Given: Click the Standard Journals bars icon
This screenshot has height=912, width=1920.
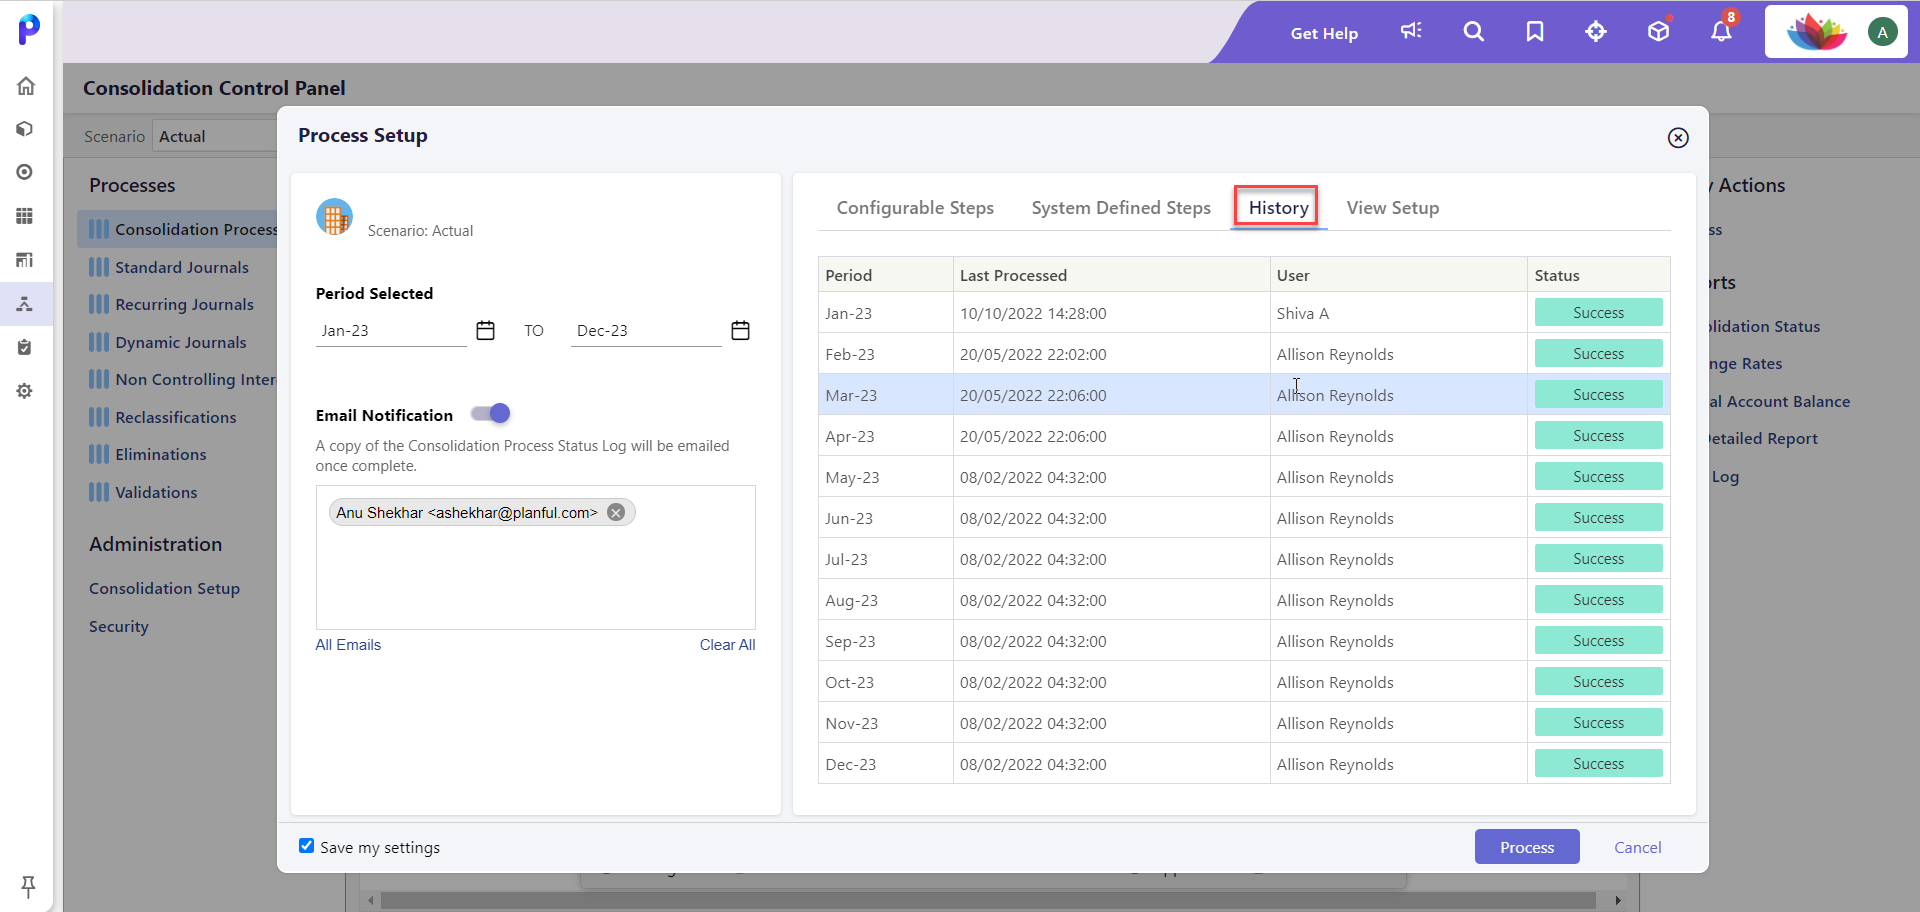Looking at the screenshot, I should coord(98,267).
